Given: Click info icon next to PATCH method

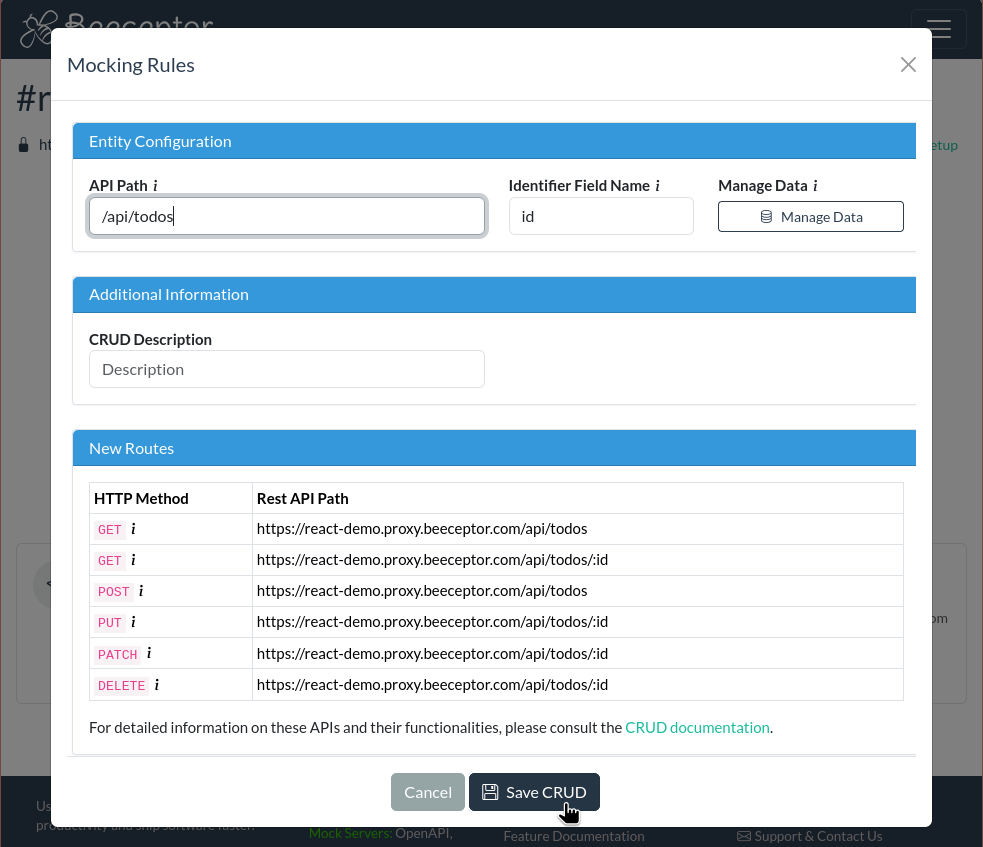Looking at the screenshot, I should click(149, 653).
